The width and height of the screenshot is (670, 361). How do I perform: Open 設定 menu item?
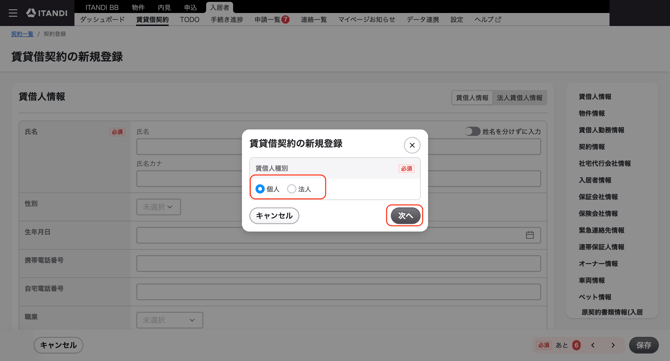pyautogui.click(x=457, y=20)
